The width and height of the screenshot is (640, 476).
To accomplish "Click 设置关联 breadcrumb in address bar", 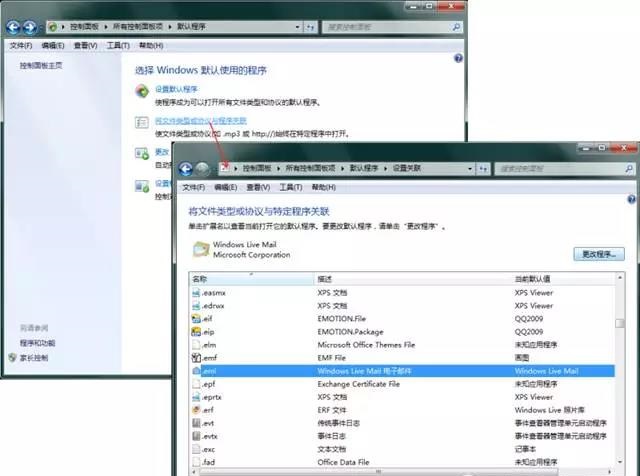I will pos(407,168).
